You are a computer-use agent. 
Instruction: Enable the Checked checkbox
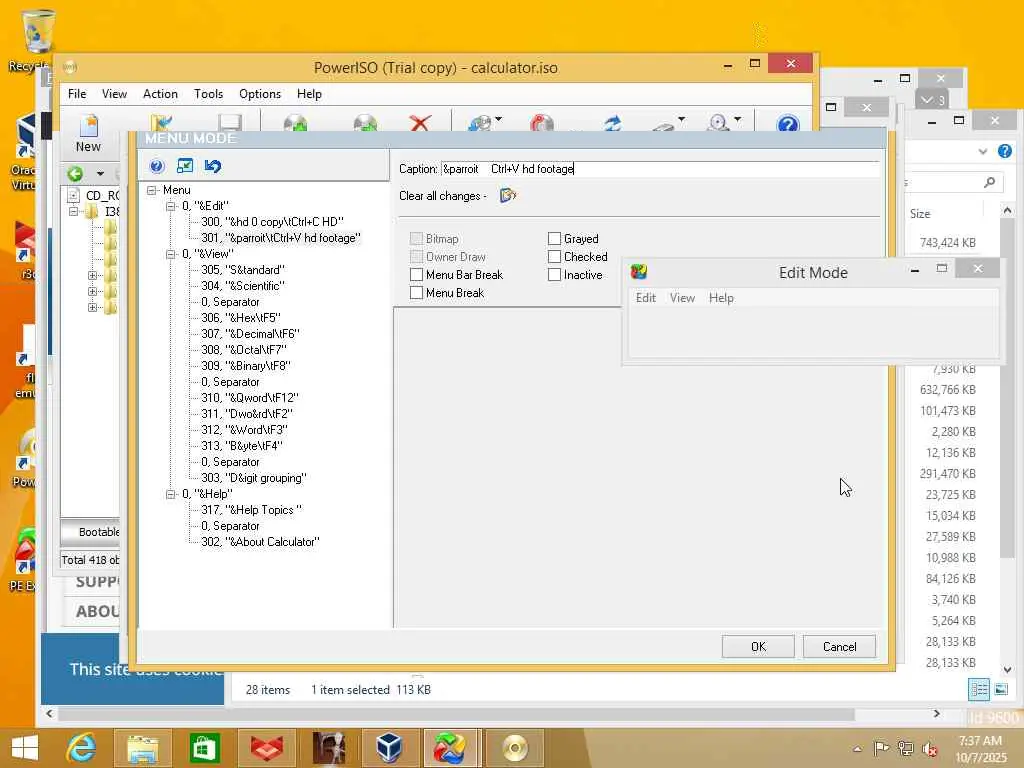[554, 257]
